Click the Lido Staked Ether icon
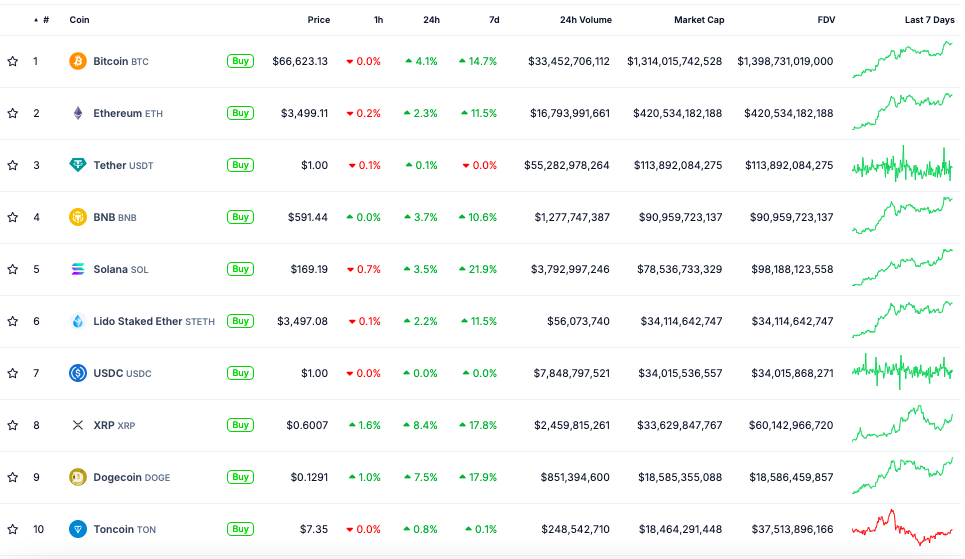 pyautogui.click(x=77, y=321)
